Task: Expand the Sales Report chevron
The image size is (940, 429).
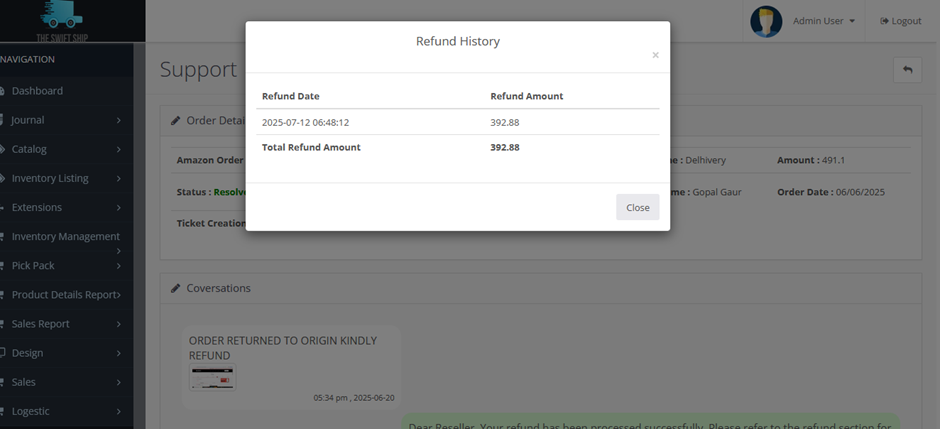Action: pos(118,324)
